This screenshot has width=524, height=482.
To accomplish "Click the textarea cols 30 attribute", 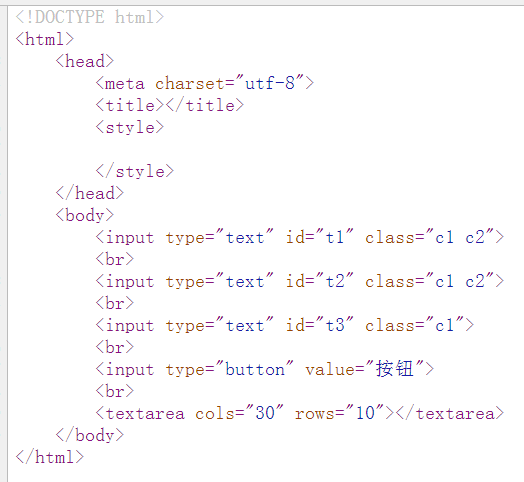I will [240, 413].
